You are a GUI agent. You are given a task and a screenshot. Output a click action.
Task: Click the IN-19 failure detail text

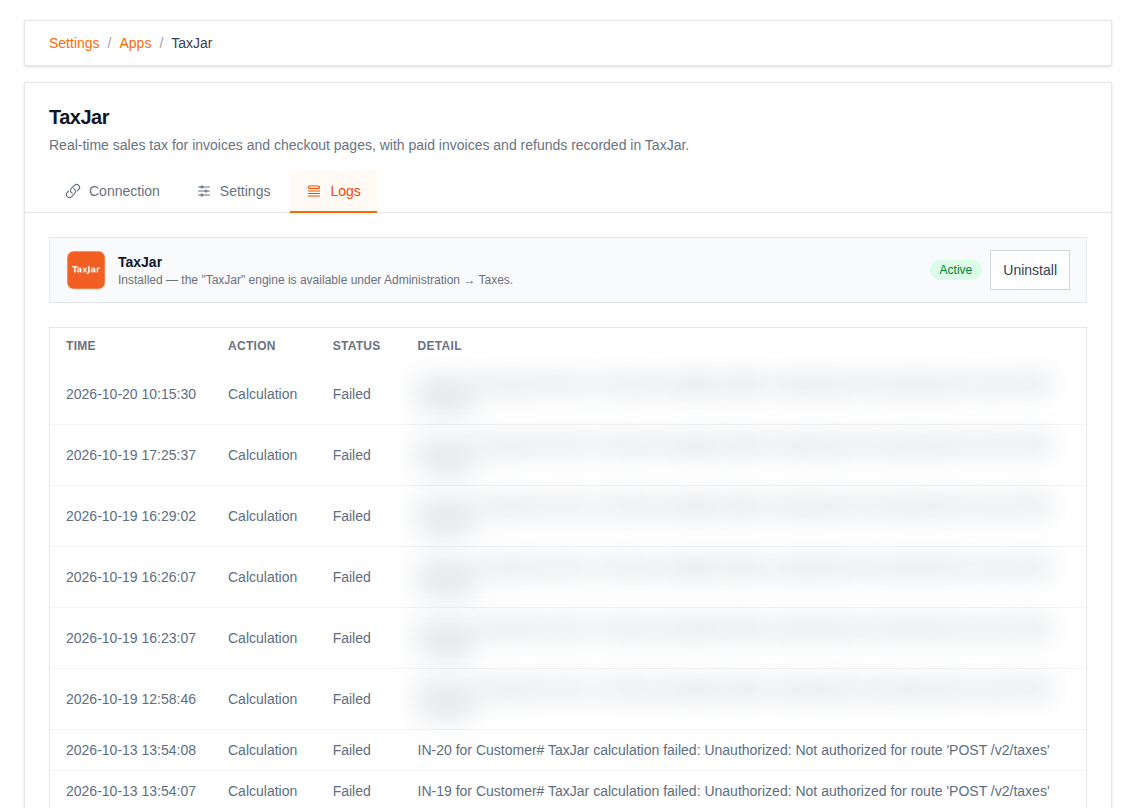tap(733, 791)
